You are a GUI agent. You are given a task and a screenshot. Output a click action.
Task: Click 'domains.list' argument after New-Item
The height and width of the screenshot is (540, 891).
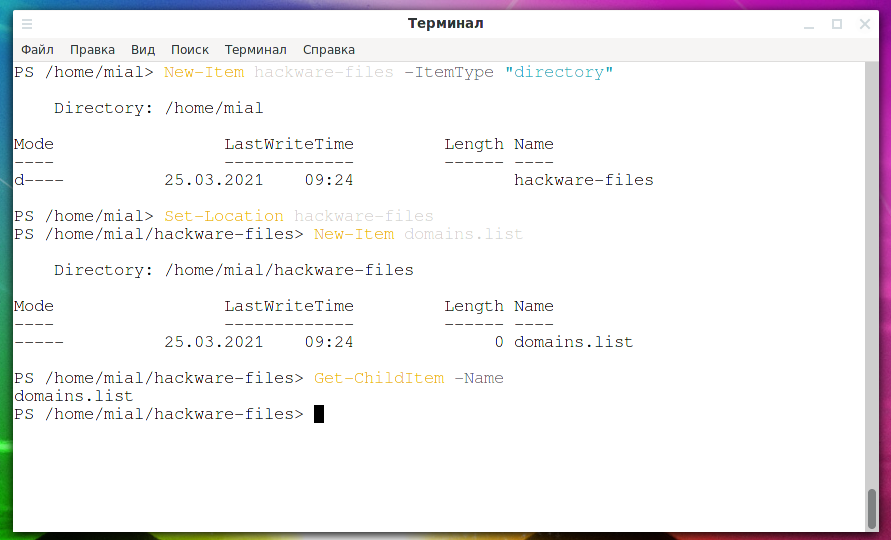[x=463, y=234]
